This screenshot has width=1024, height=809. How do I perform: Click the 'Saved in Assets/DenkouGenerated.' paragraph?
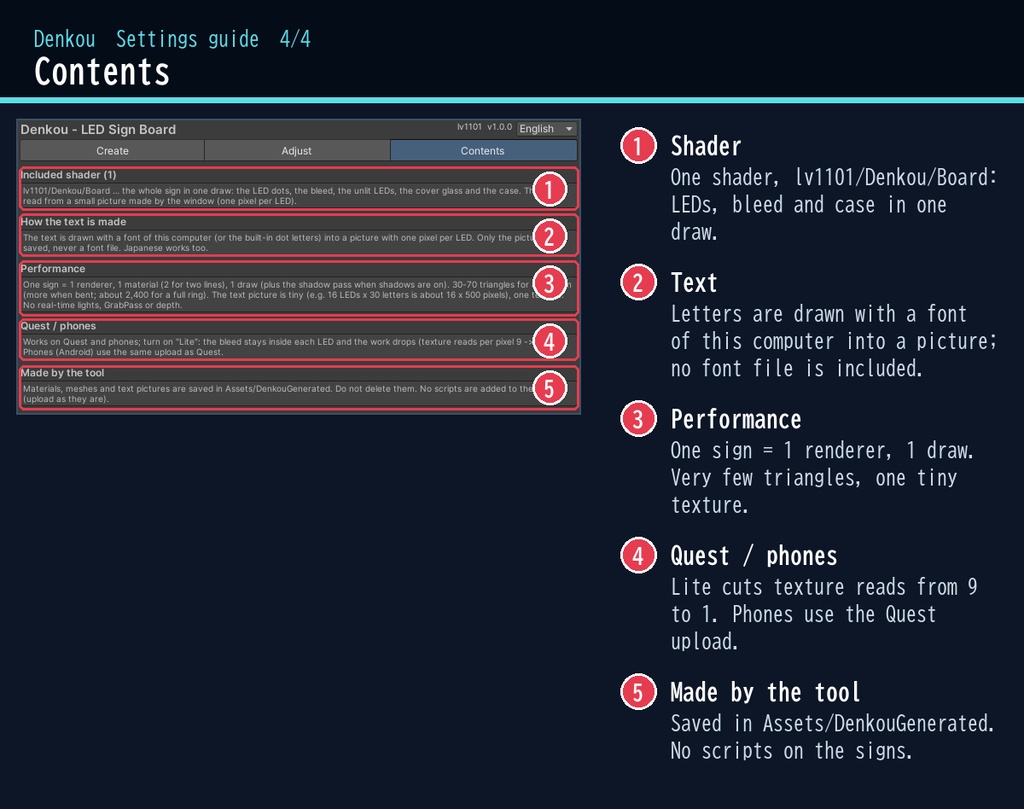833,737
